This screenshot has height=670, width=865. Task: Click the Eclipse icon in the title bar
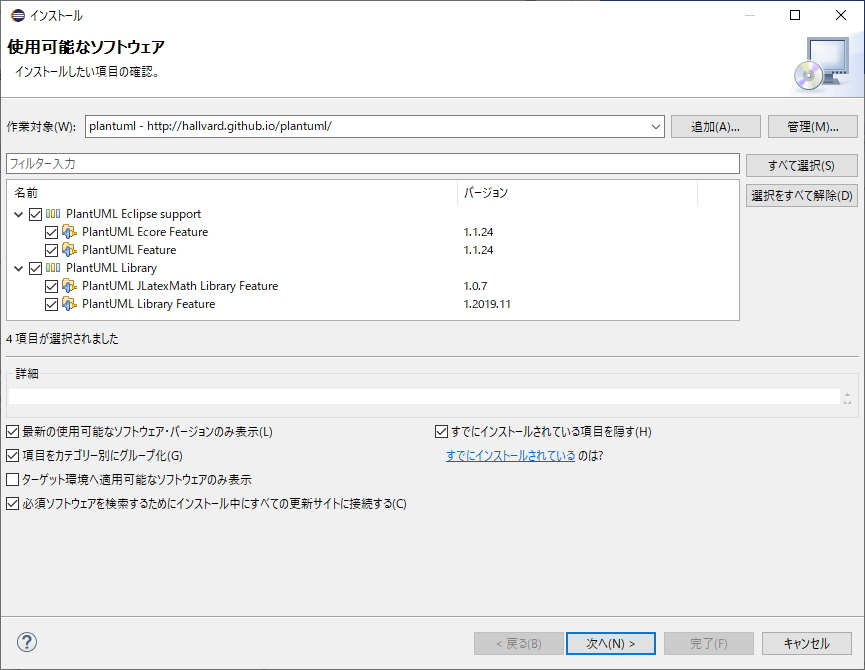(x=16, y=16)
